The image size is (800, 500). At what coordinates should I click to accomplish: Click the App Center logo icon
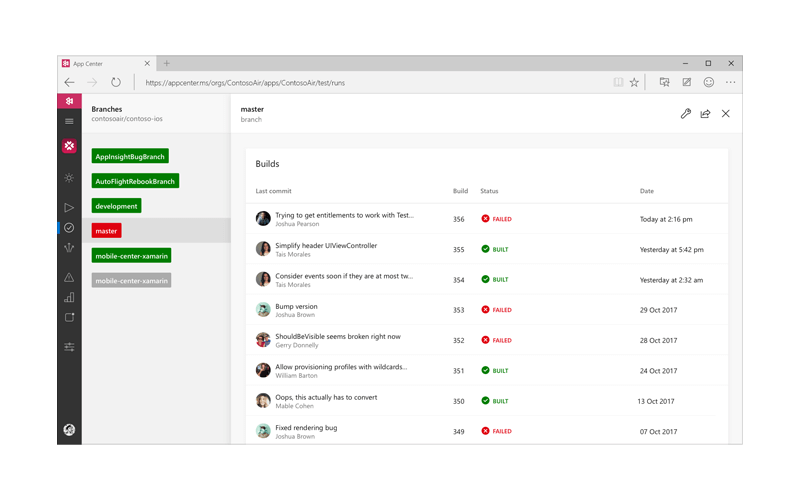(x=69, y=101)
